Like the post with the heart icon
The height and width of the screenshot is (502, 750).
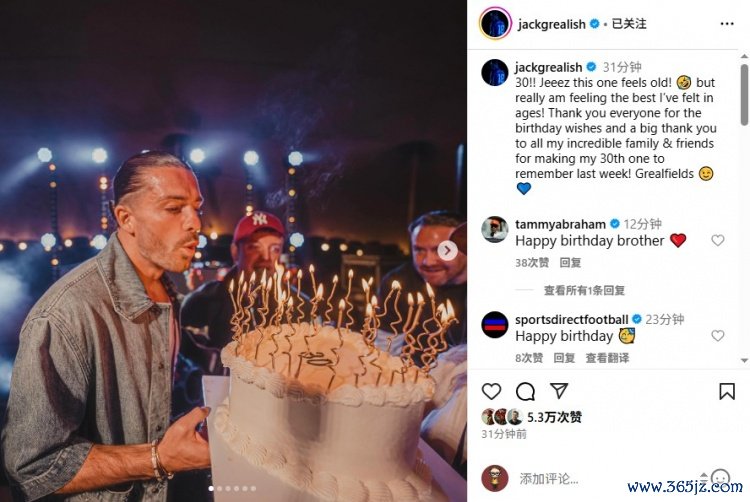(x=491, y=392)
